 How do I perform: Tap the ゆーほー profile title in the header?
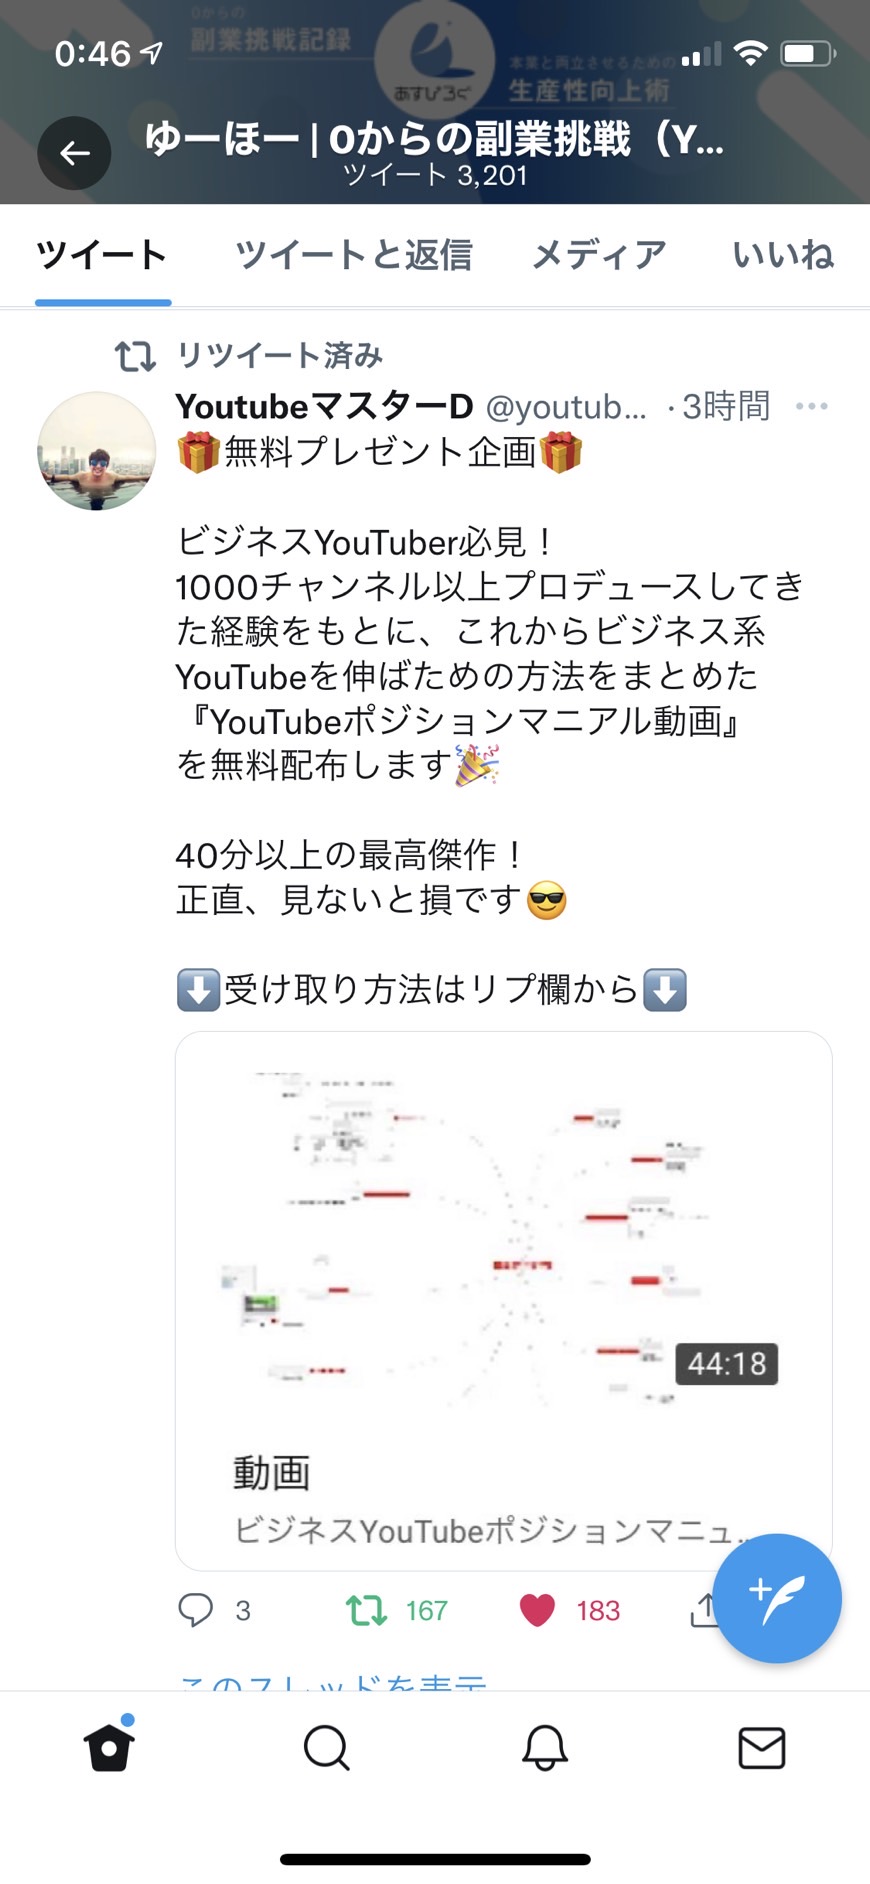[435, 139]
